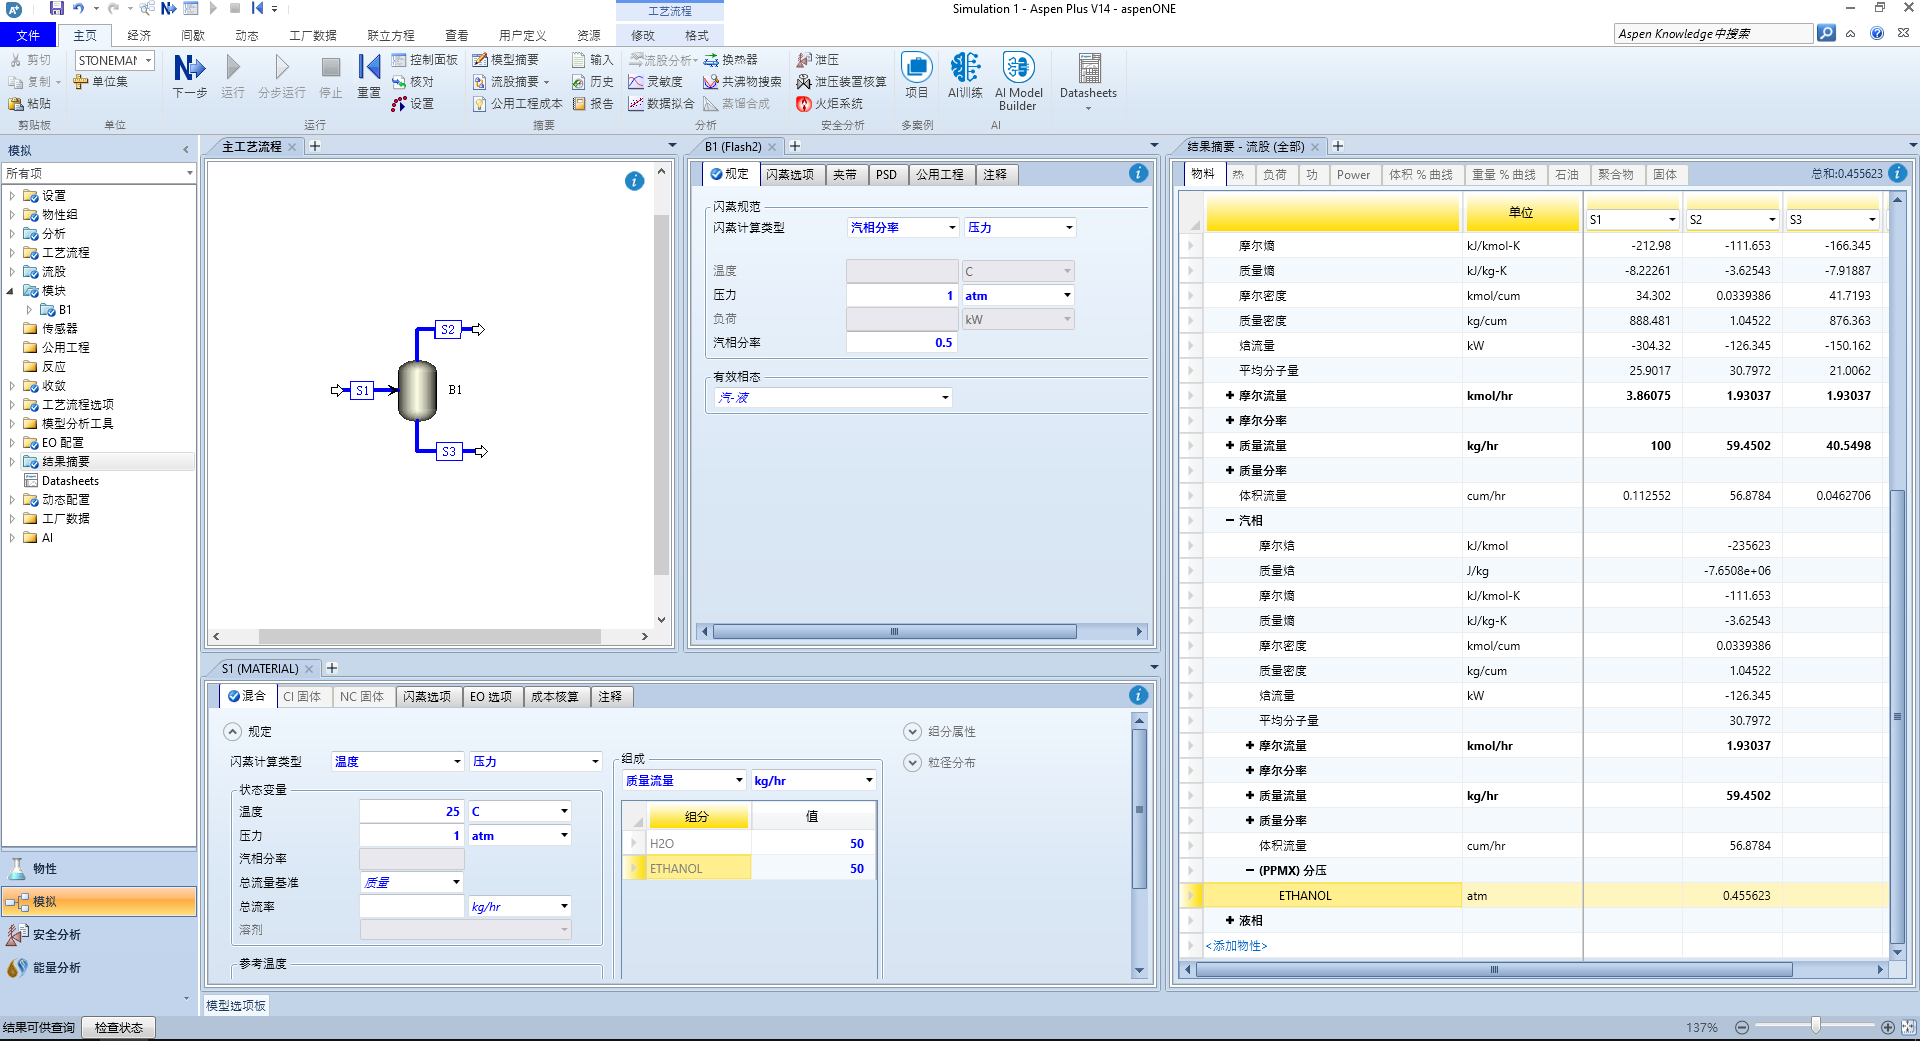The width and height of the screenshot is (1920, 1041).
Task: Collapse the 规定 section in the S1 form
Action: pos(233,732)
